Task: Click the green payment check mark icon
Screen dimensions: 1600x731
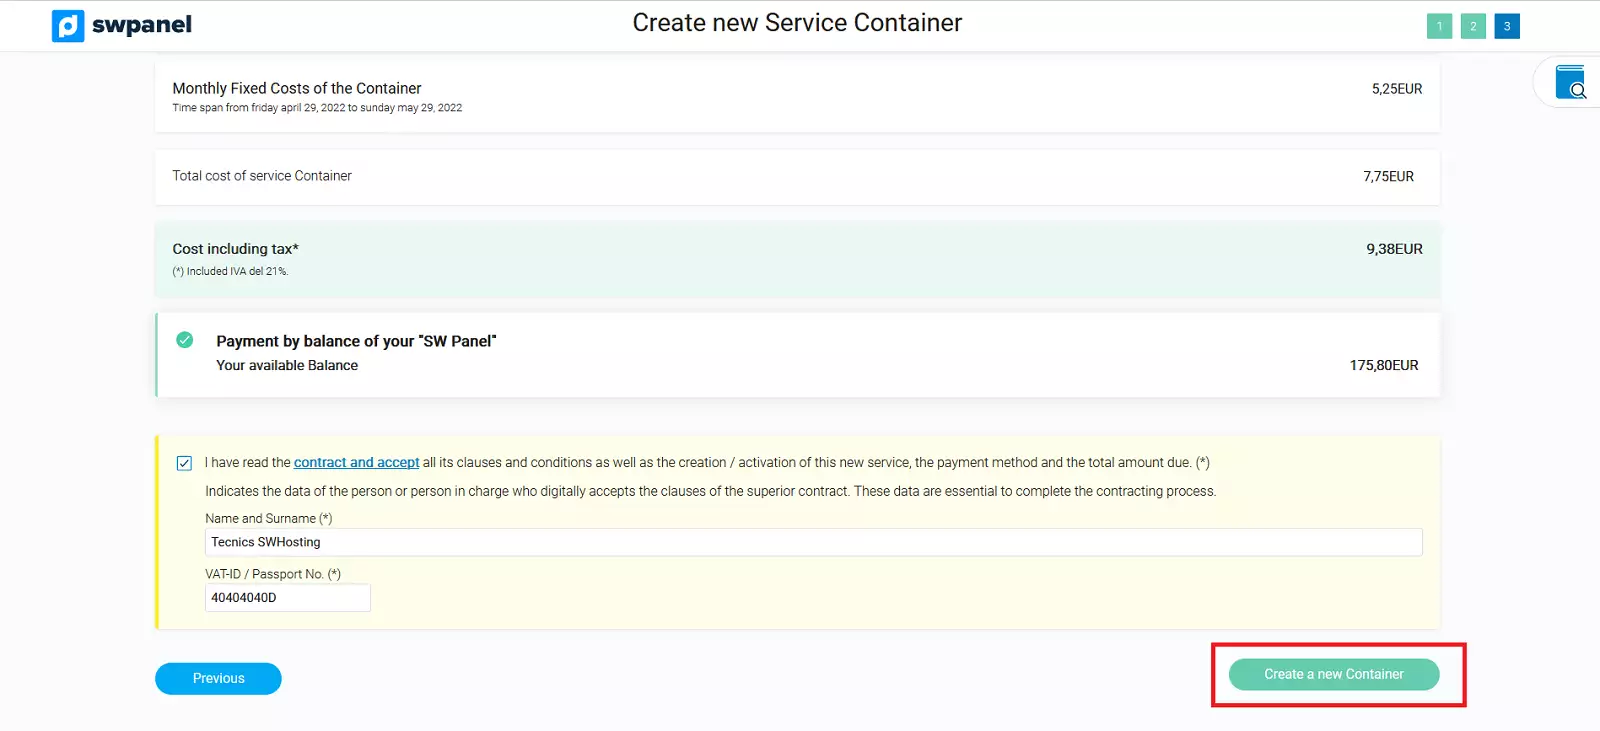Action: click(x=185, y=340)
